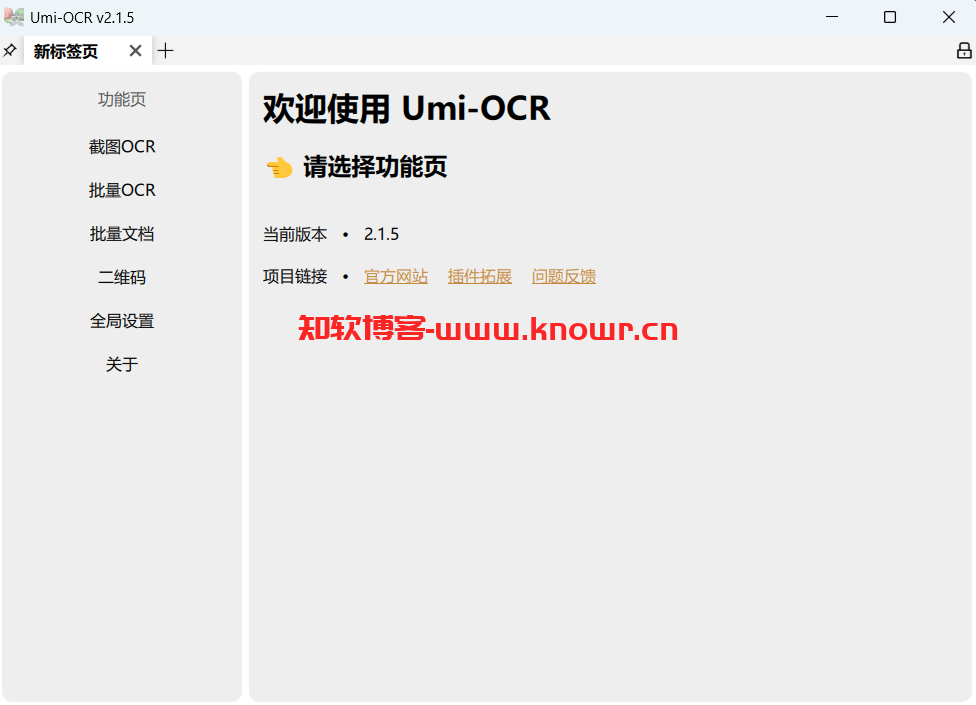This screenshot has width=976, height=705.
Task: Open the 批量OCR function page
Action: click(x=122, y=190)
